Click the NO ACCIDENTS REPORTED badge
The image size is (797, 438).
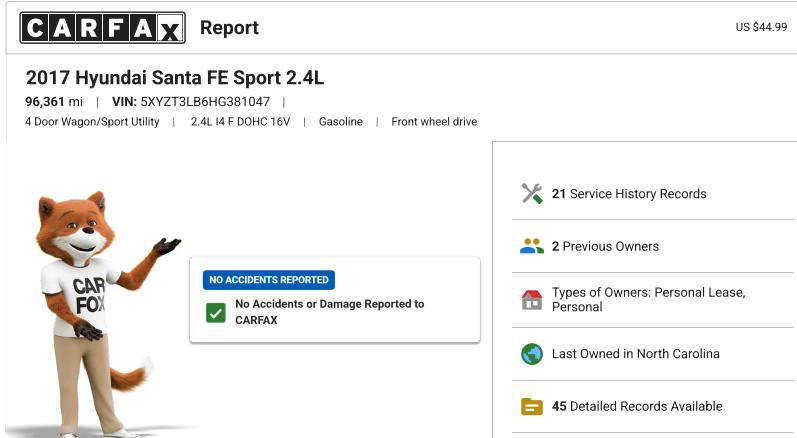point(268,280)
